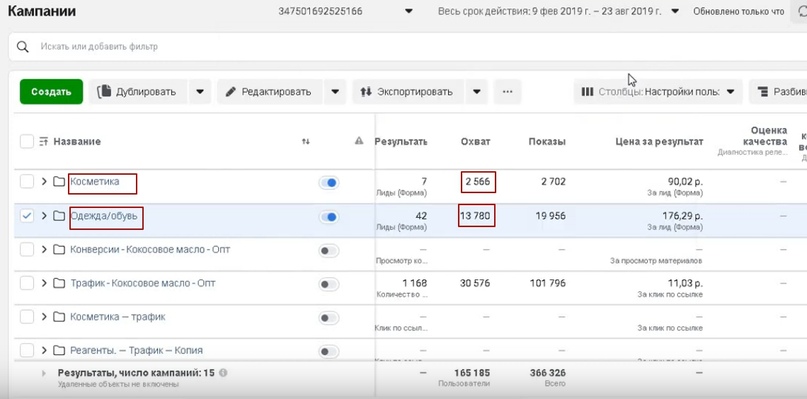Untick the checkbox for Одежда/обувь row

[x=27, y=216]
